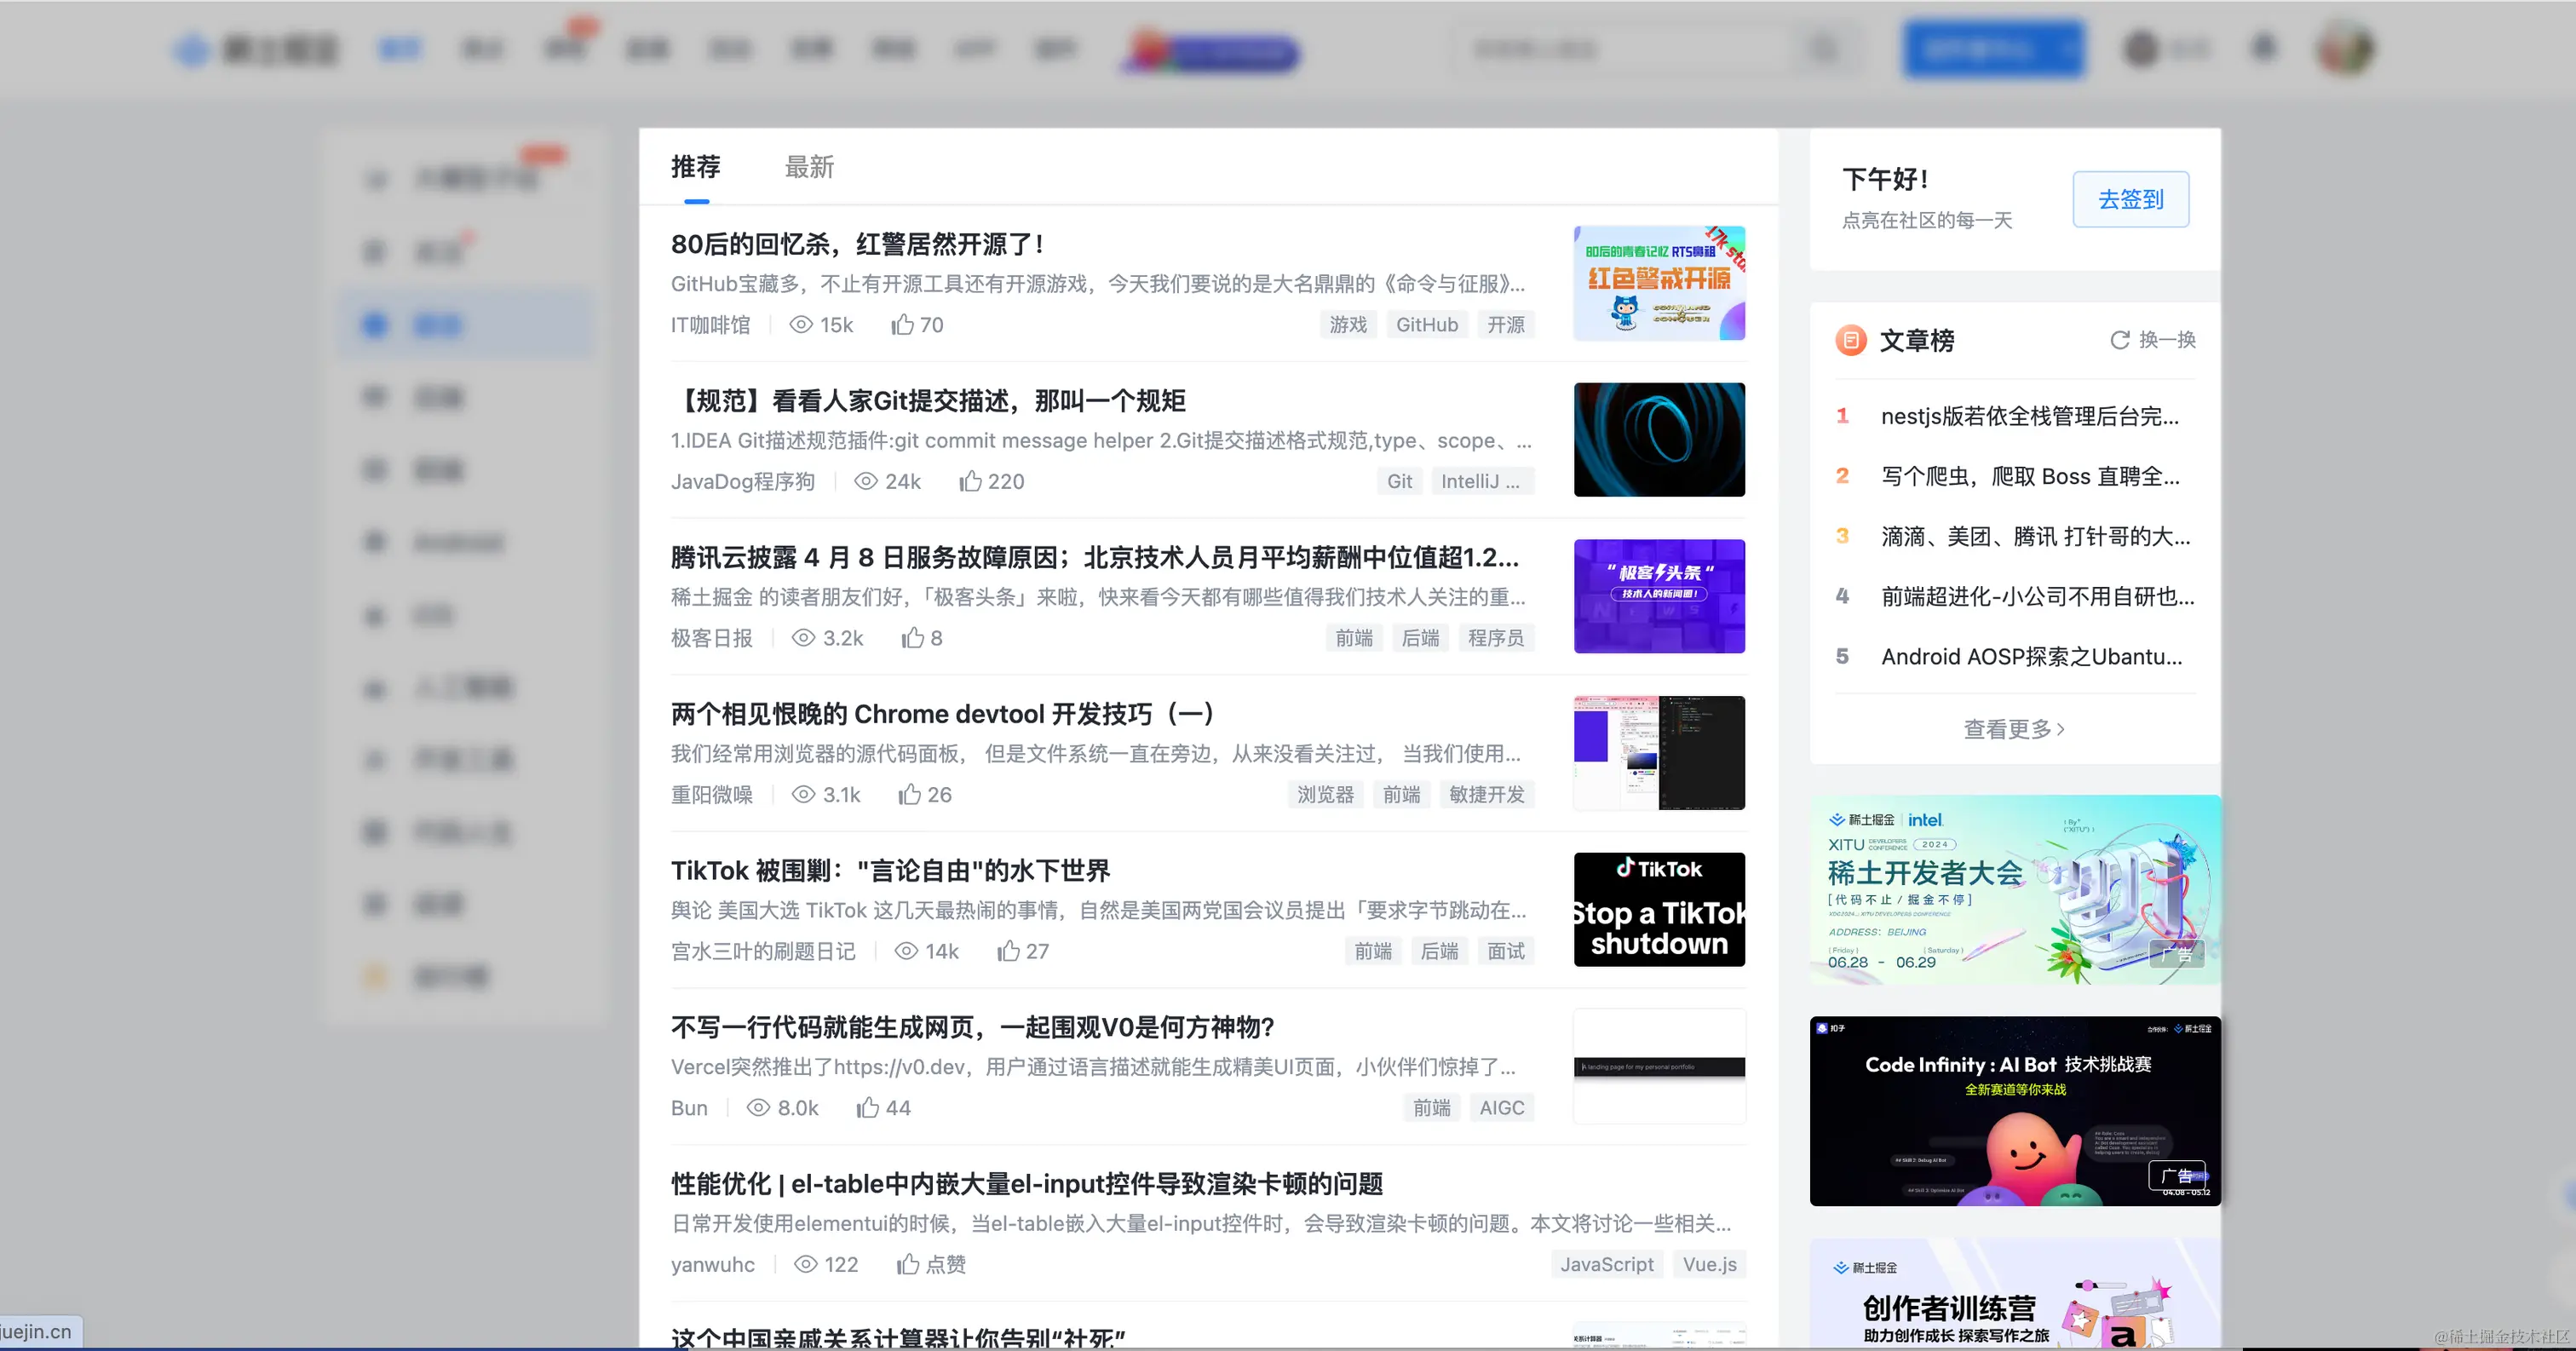Open notifications bell in the top bar
Screen dimensions: 2576x1351
point(2264,47)
